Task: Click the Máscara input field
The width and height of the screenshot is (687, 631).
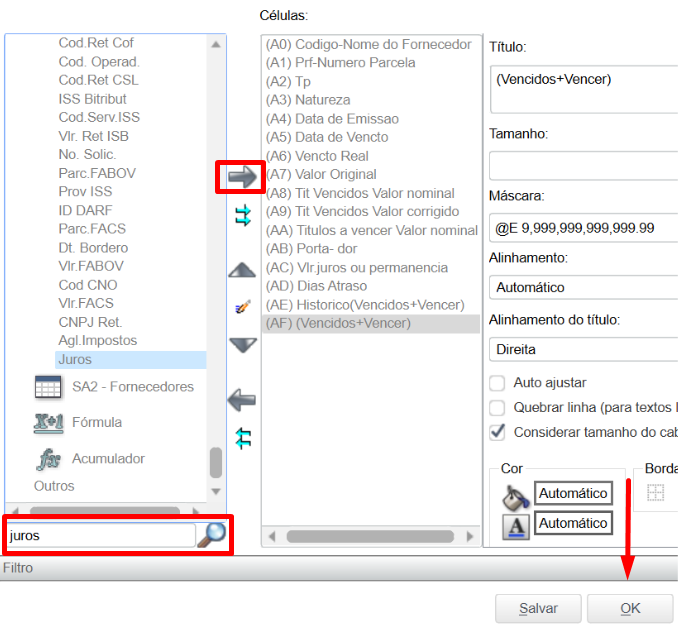Action: tap(584, 228)
